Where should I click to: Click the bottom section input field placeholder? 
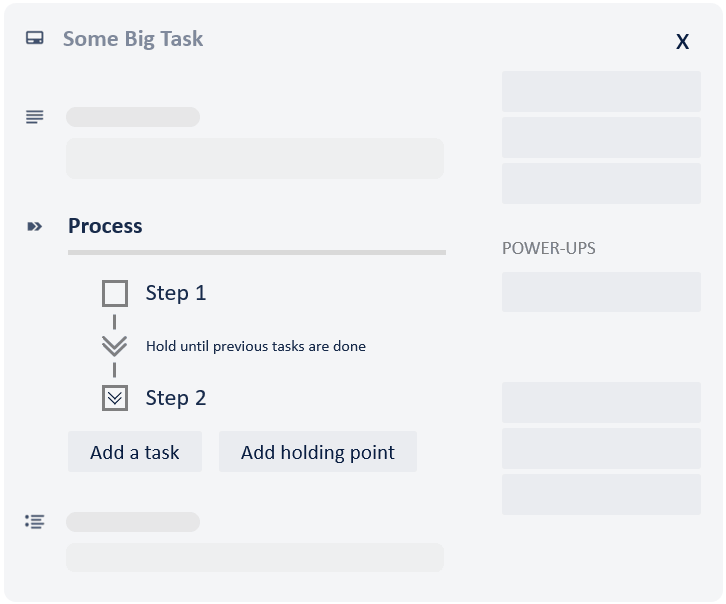pos(255,557)
